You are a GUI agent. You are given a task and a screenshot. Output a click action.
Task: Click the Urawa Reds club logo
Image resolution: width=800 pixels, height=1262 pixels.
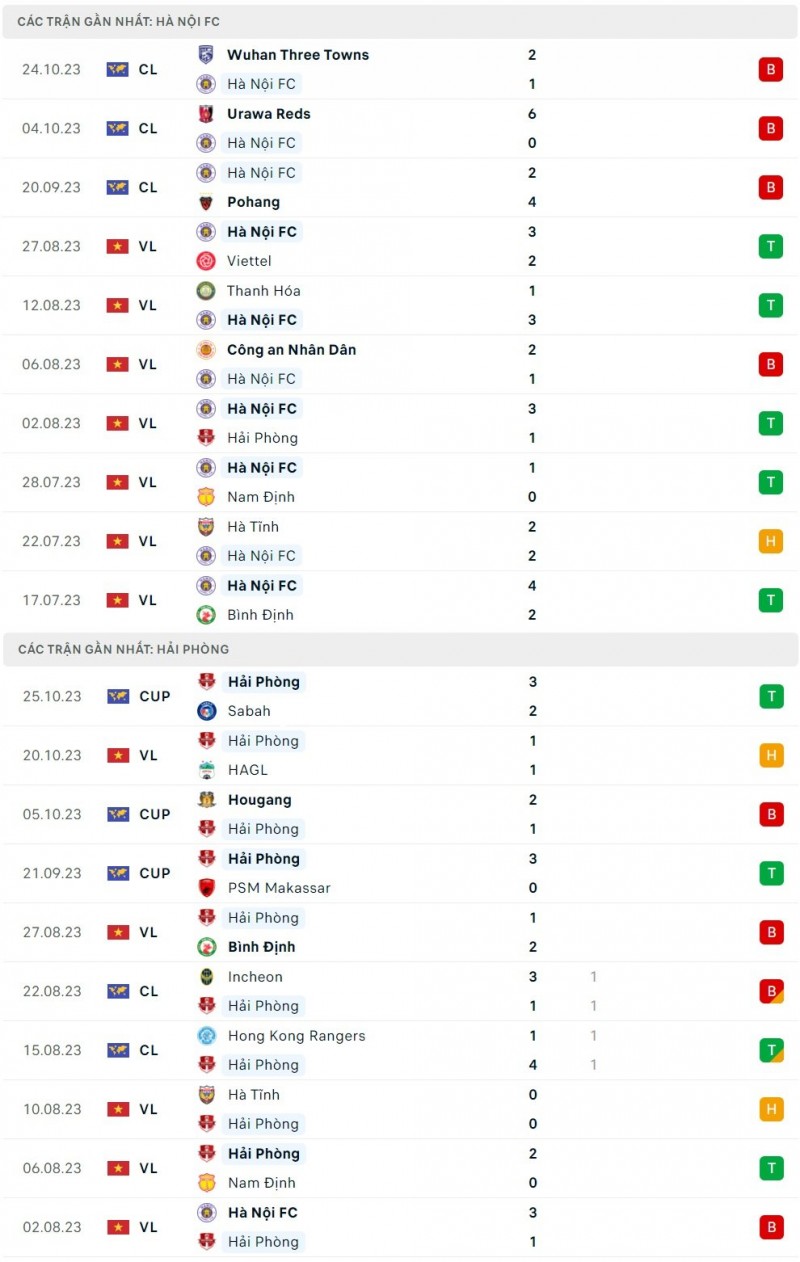pos(206,114)
